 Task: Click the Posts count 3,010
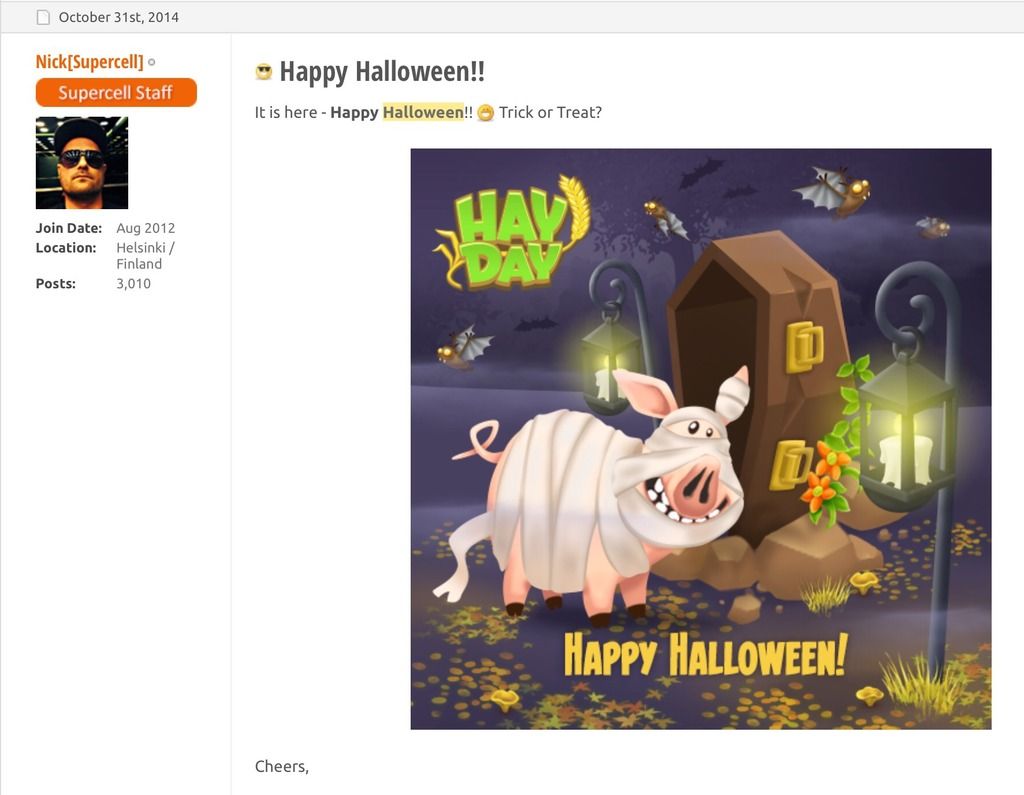tap(133, 284)
